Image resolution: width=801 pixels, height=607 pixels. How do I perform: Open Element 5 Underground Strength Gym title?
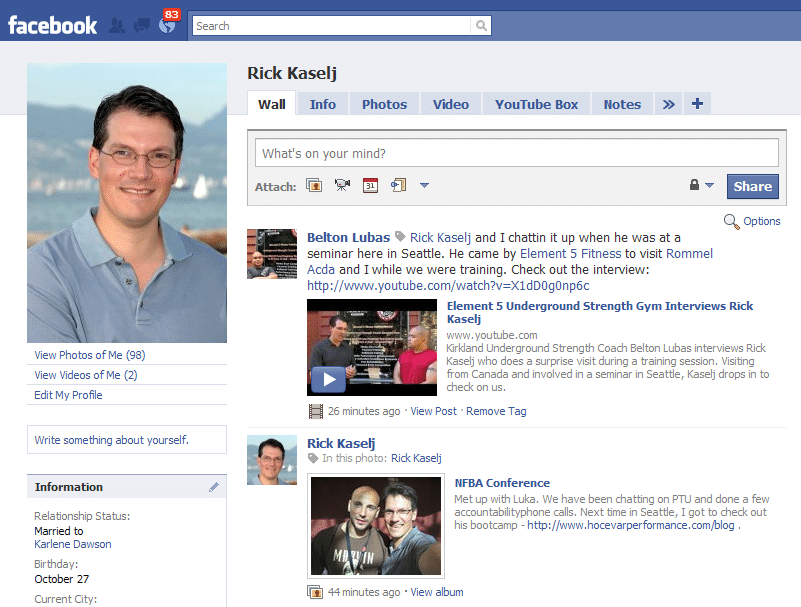click(x=600, y=312)
